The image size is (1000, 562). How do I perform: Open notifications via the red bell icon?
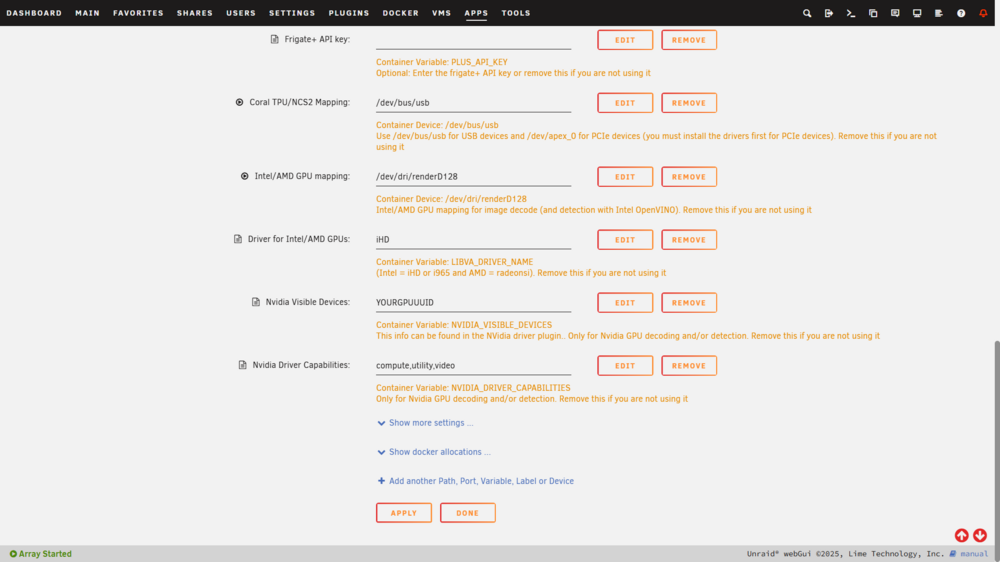(x=983, y=13)
